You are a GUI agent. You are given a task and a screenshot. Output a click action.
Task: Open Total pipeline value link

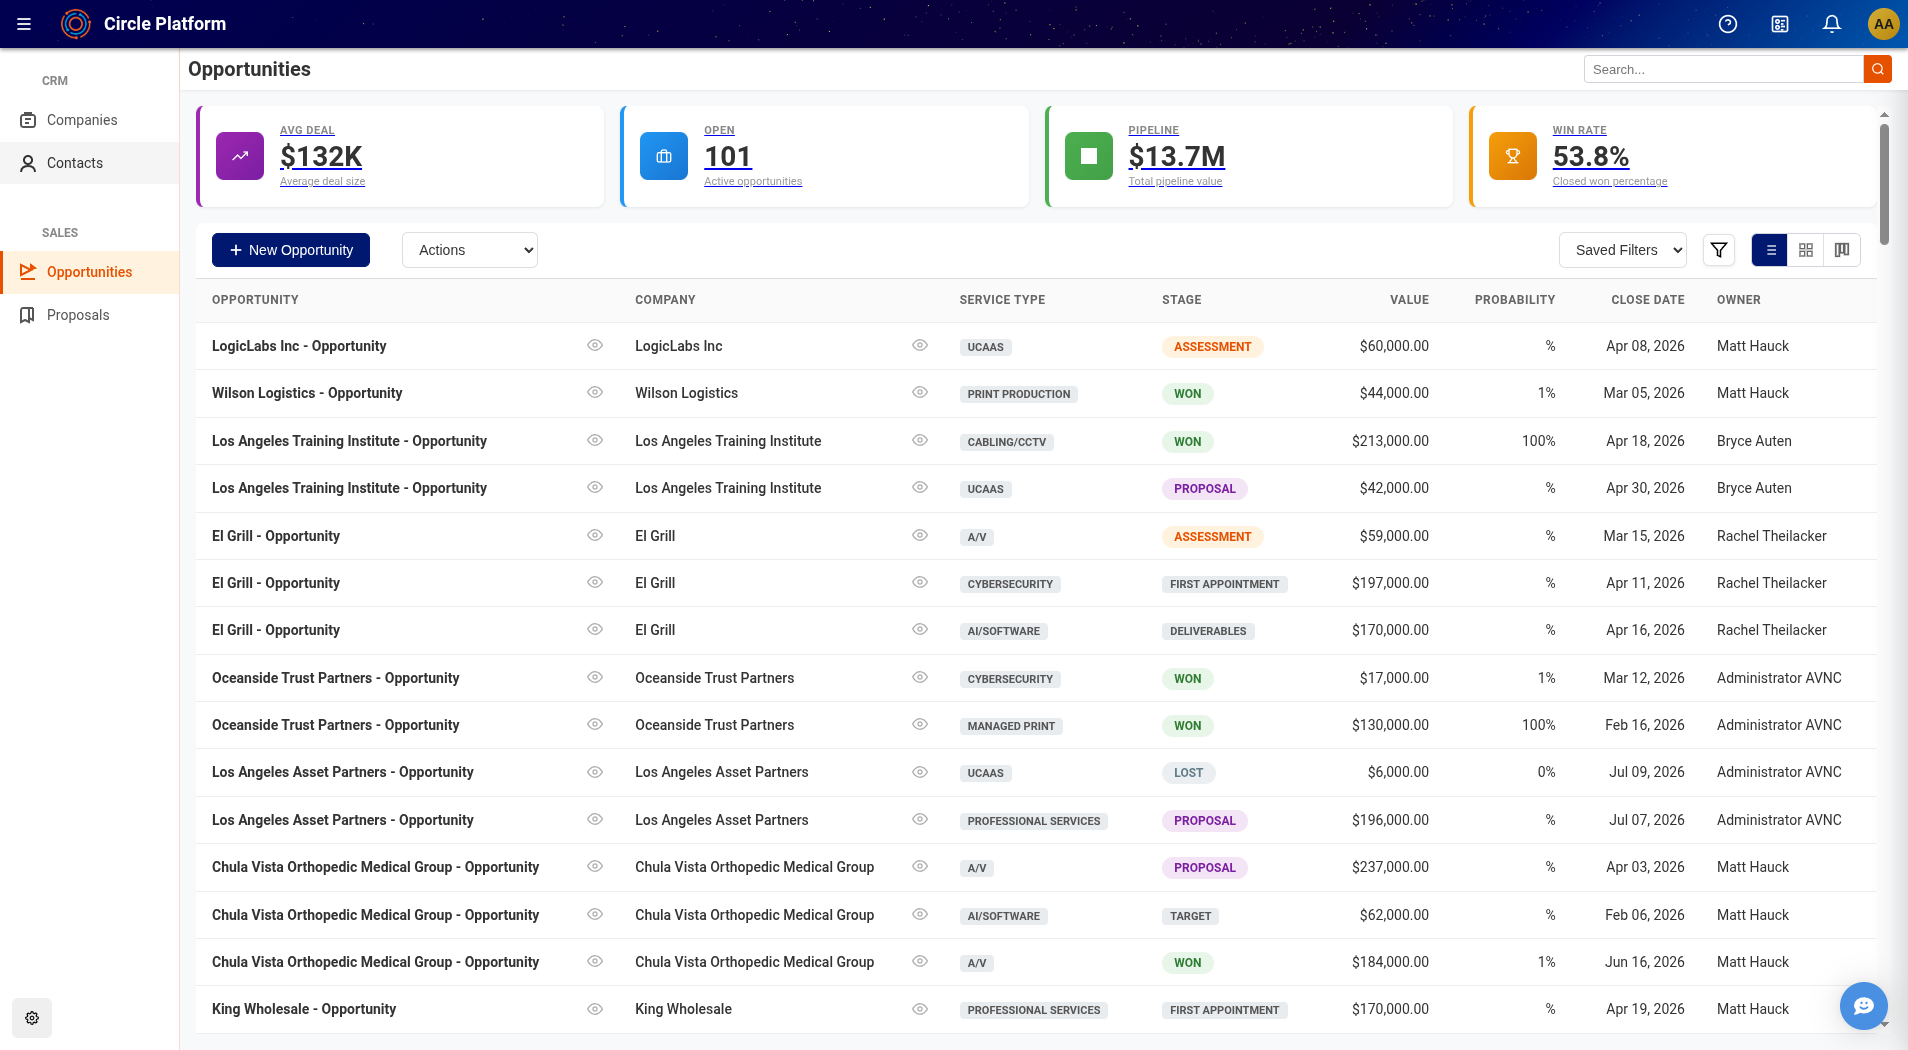click(1175, 181)
